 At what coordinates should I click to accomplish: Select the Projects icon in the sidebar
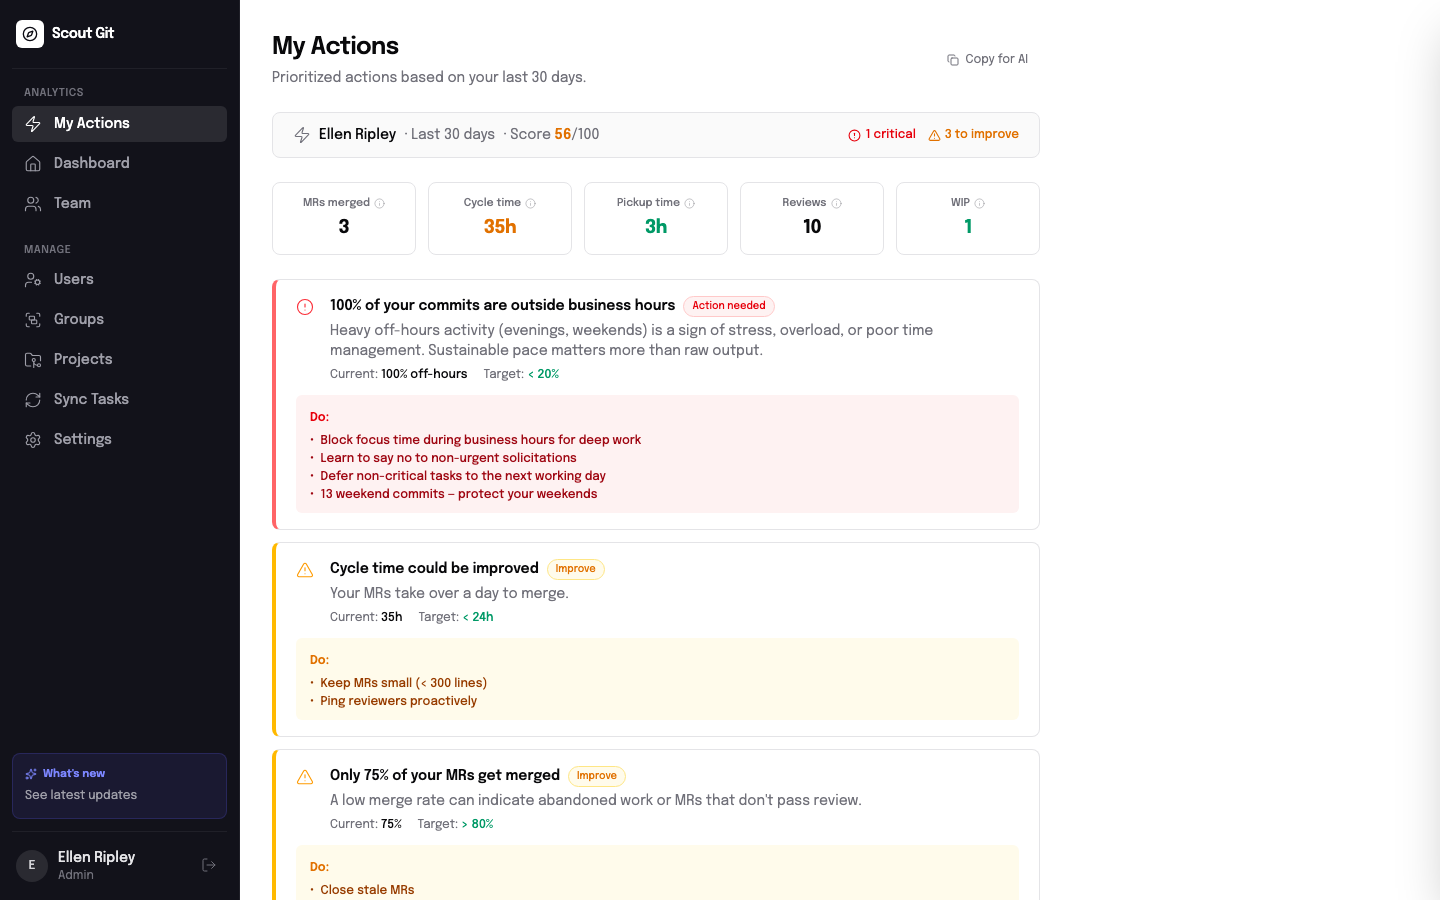point(33,359)
